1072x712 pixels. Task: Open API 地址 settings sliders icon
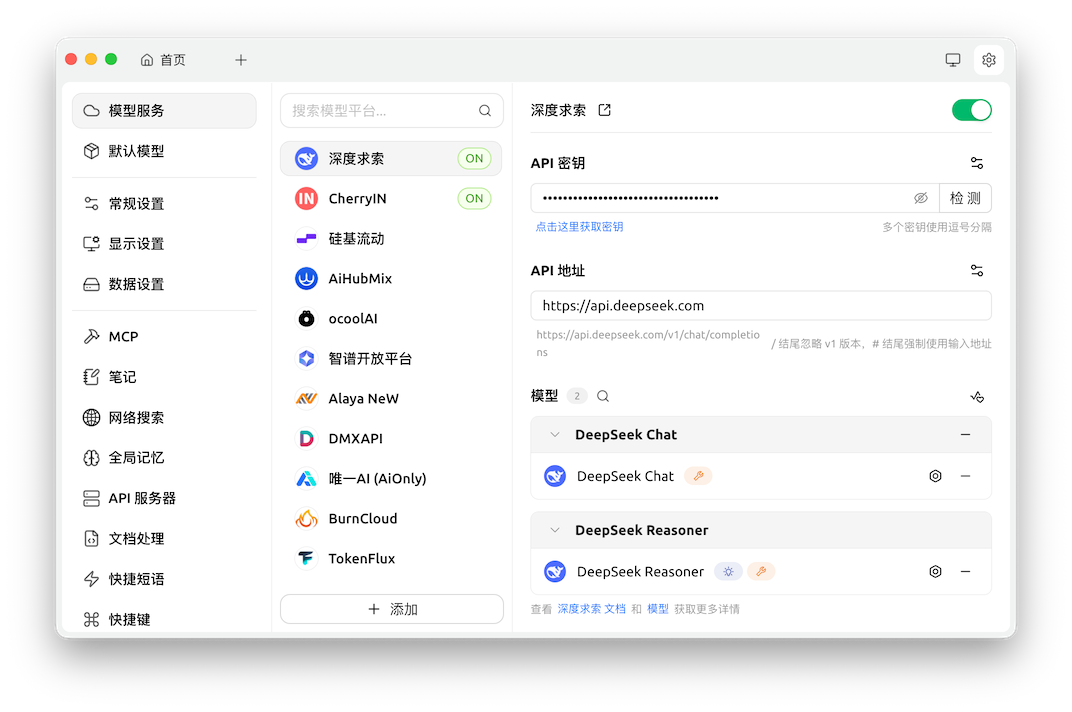(x=977, y=270)
